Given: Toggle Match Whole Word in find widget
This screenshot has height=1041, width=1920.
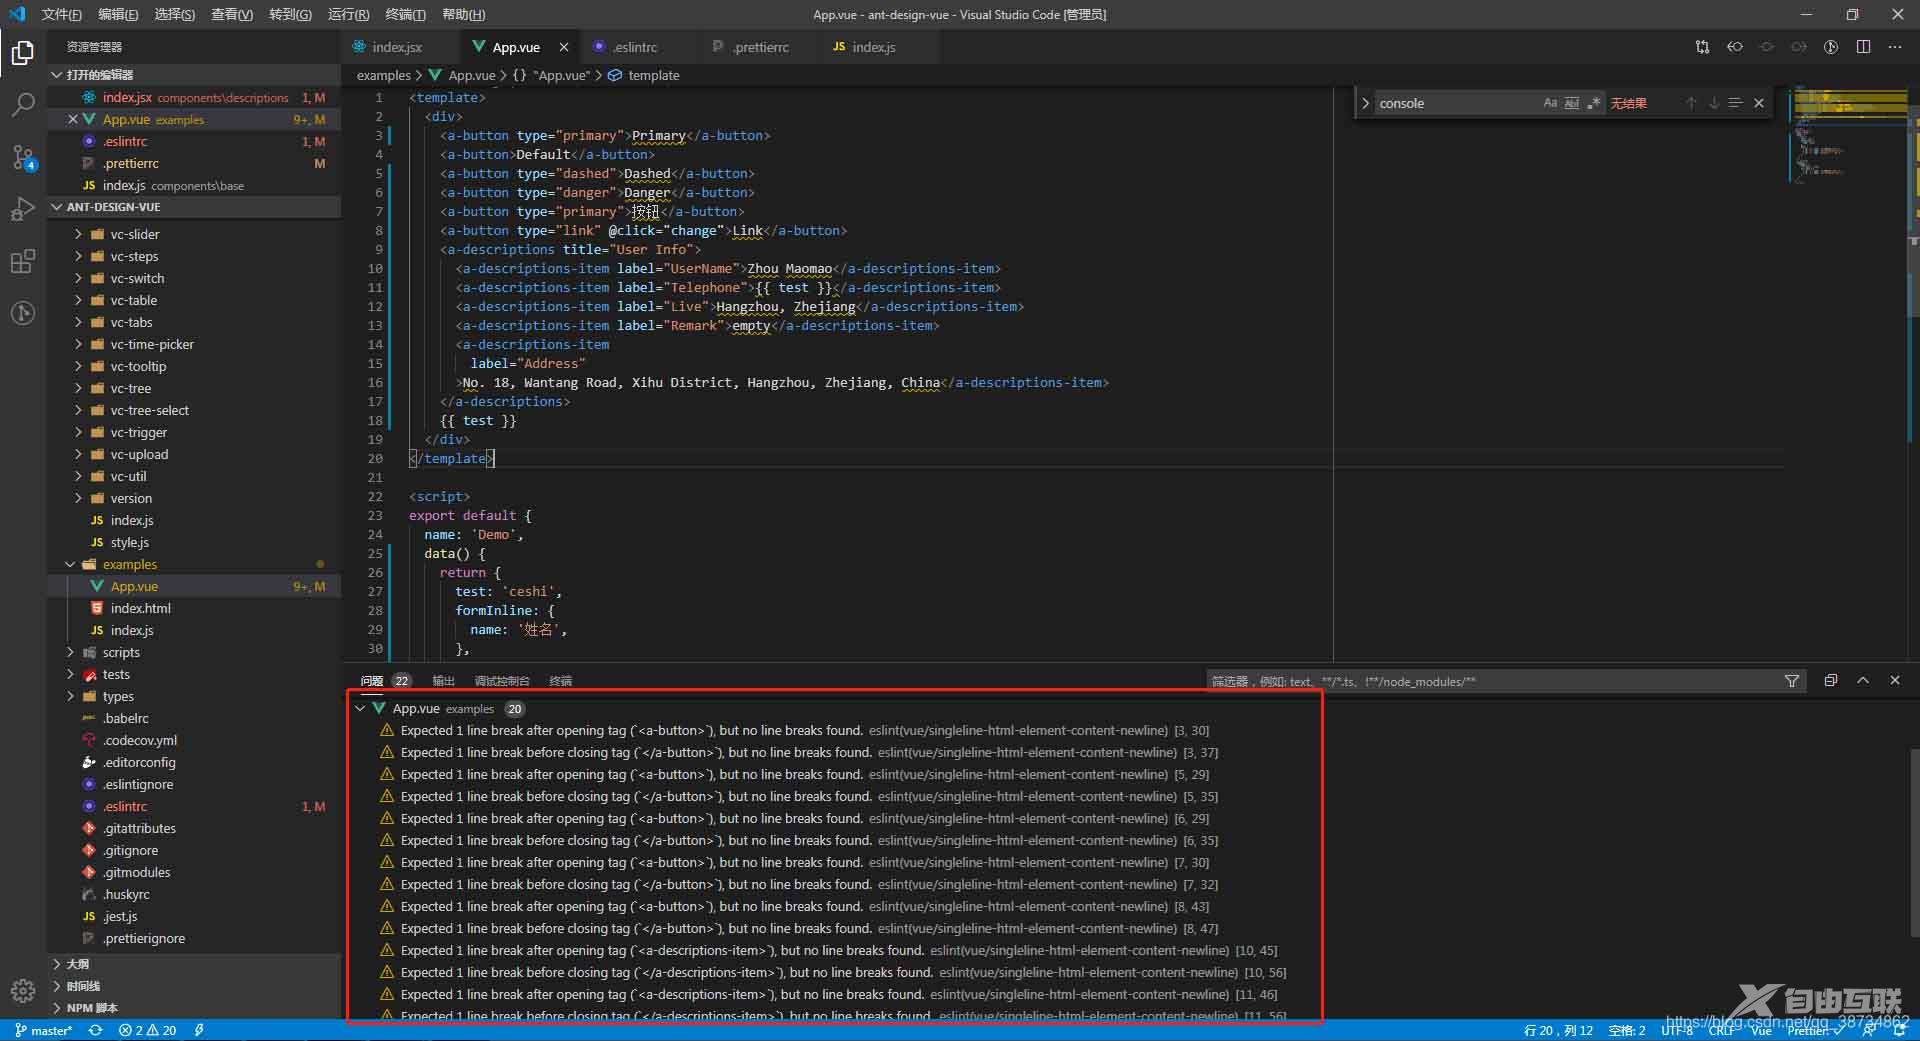Looking at the screenshot, I should [1572, 103].
